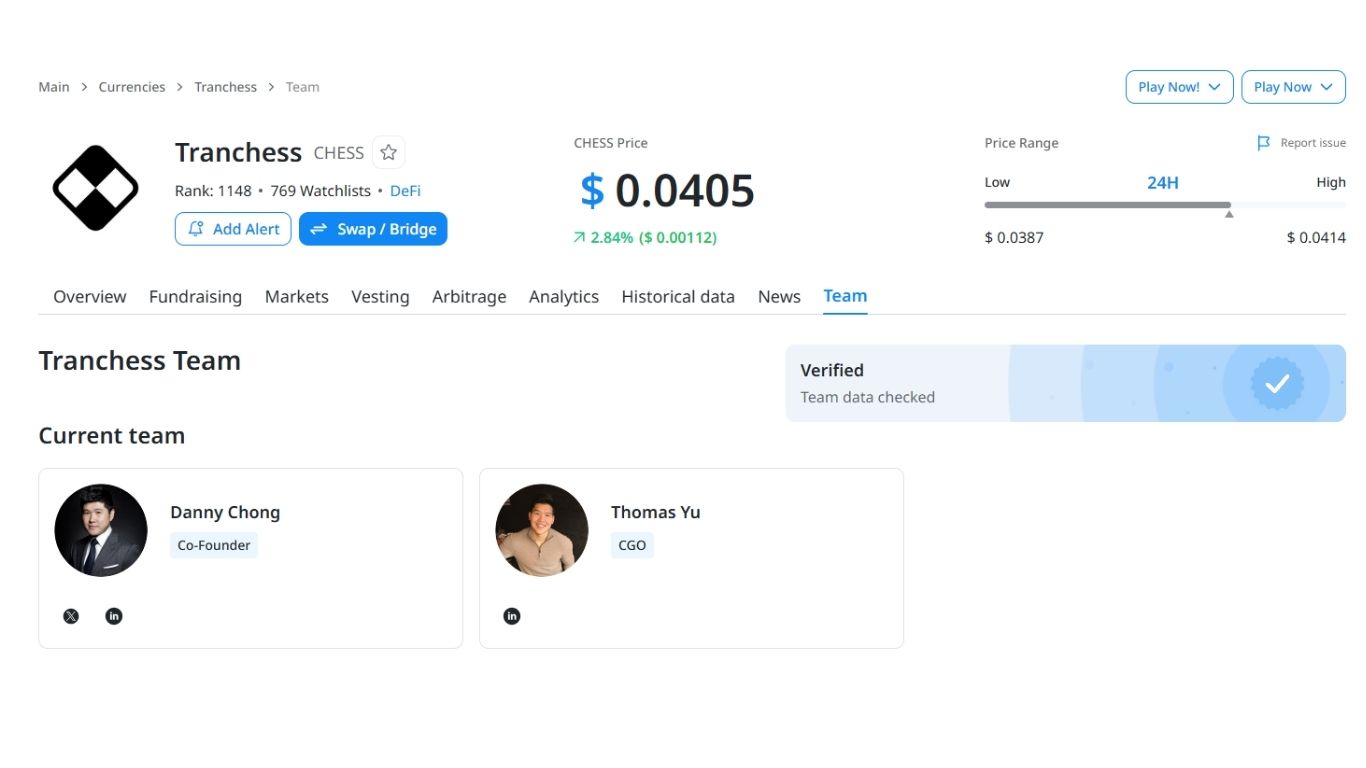Expand the Play Now dropdown on far right
The width and height of the screenshot is (1366, 768).
tap(1293, 87)
